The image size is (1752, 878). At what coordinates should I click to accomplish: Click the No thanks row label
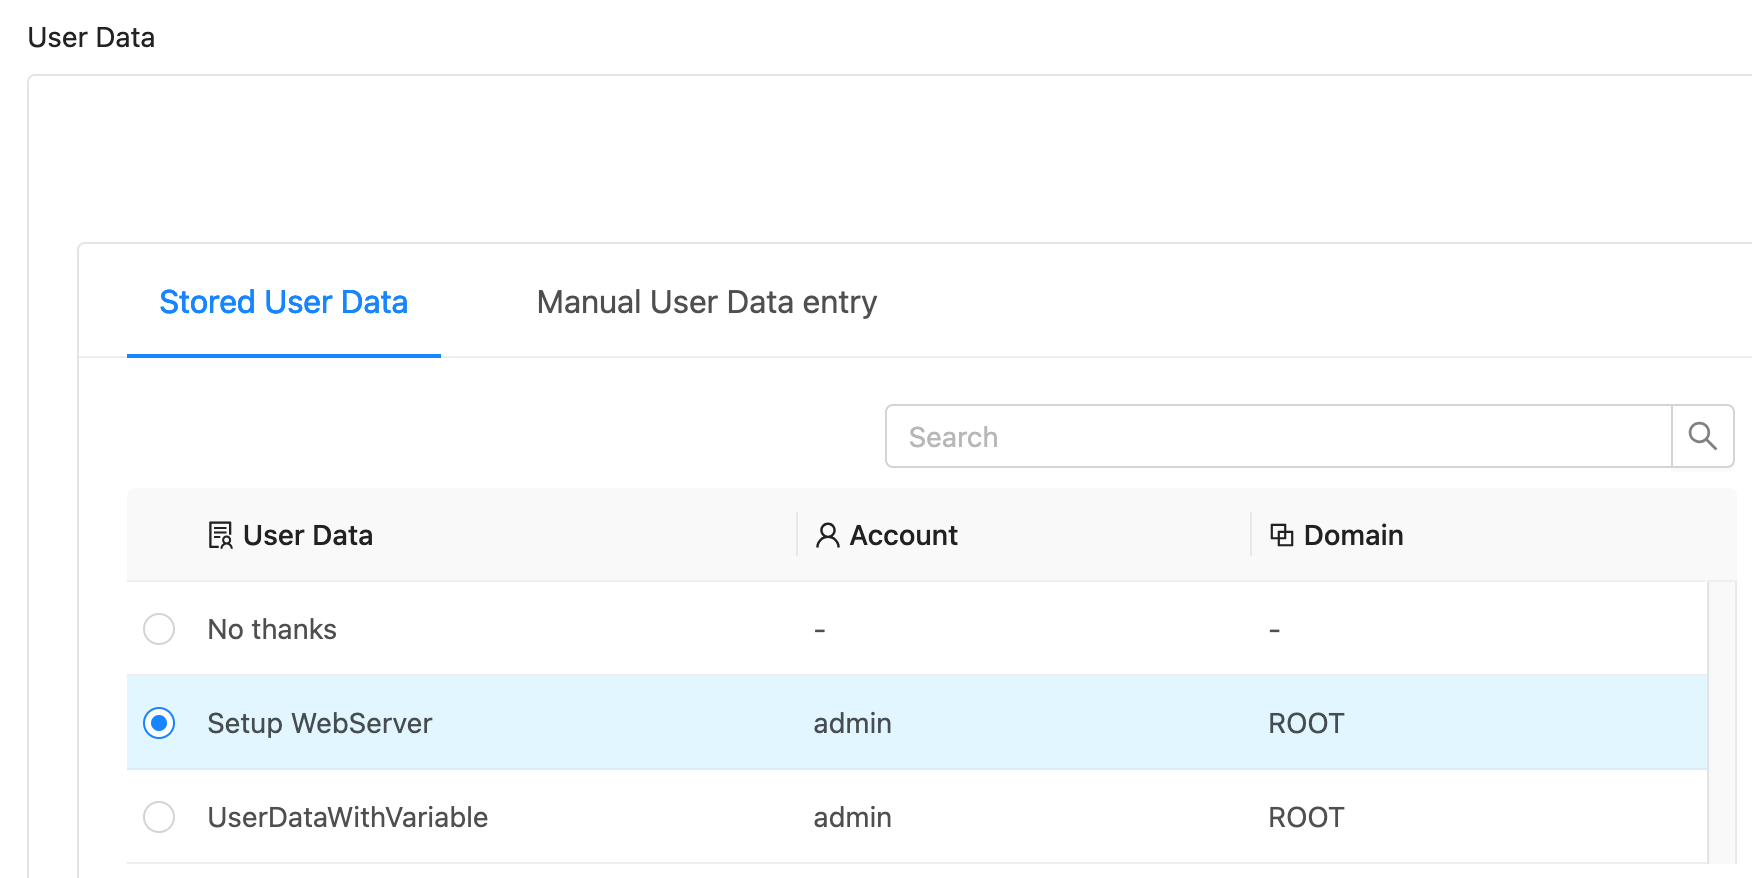(x=272, y=629)
